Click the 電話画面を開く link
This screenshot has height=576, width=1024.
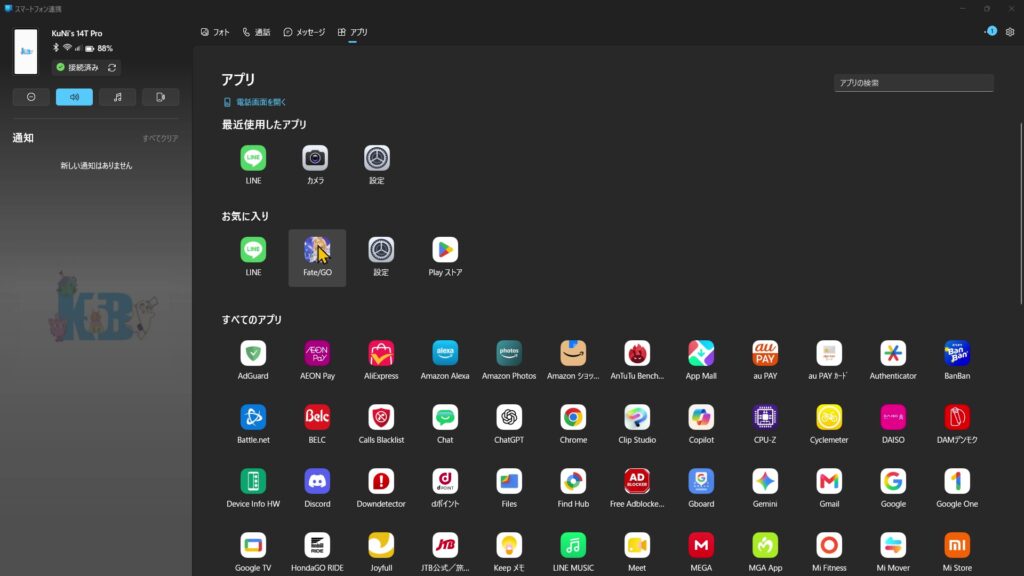[255, 102]
